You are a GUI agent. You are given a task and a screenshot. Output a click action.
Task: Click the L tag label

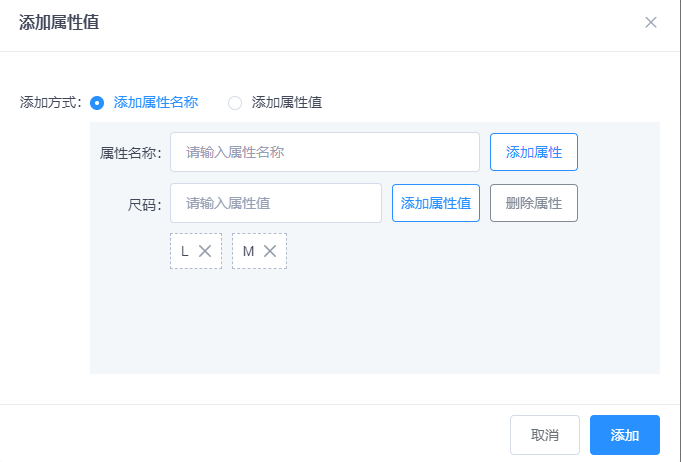(185, 251)
